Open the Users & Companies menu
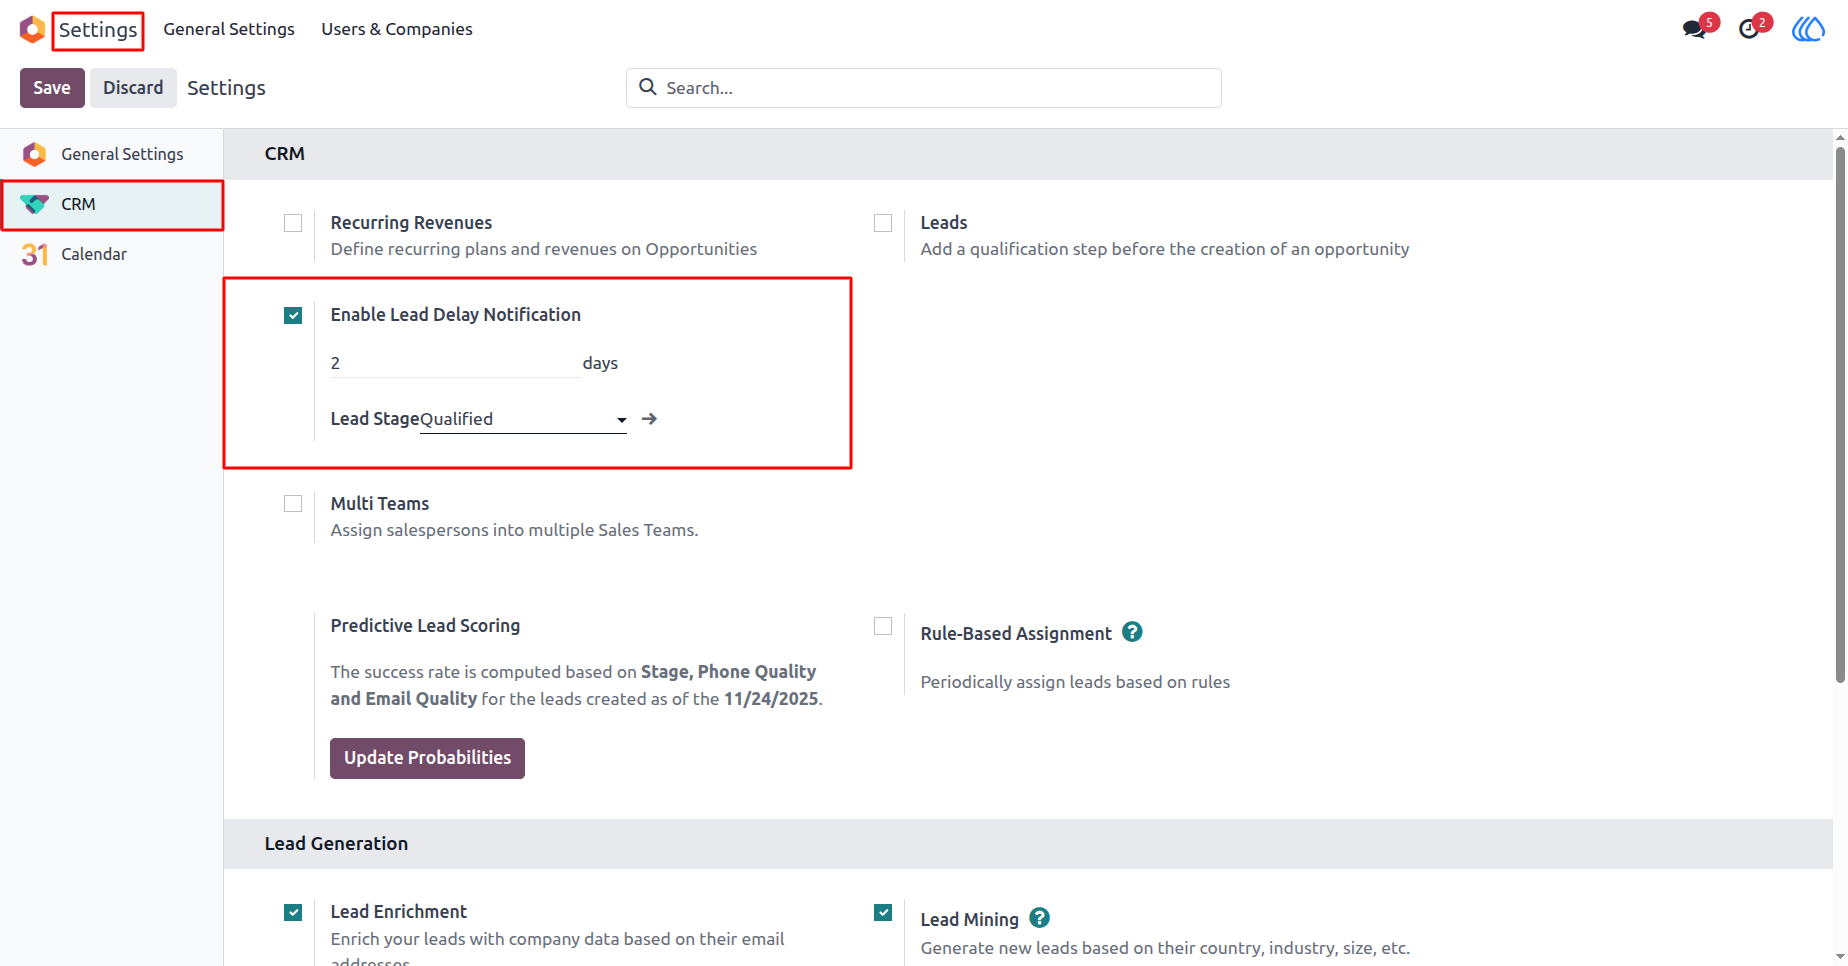Screen dimensions: 1848x966 click(x=397, y=29)
